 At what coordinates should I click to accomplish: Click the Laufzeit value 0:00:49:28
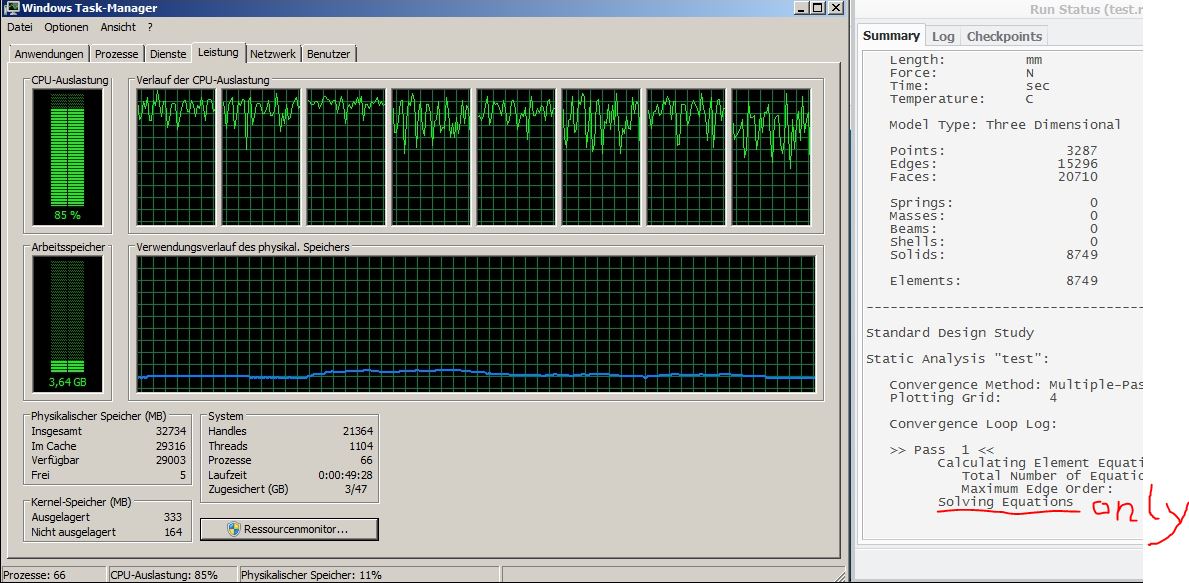pos(346,475)
